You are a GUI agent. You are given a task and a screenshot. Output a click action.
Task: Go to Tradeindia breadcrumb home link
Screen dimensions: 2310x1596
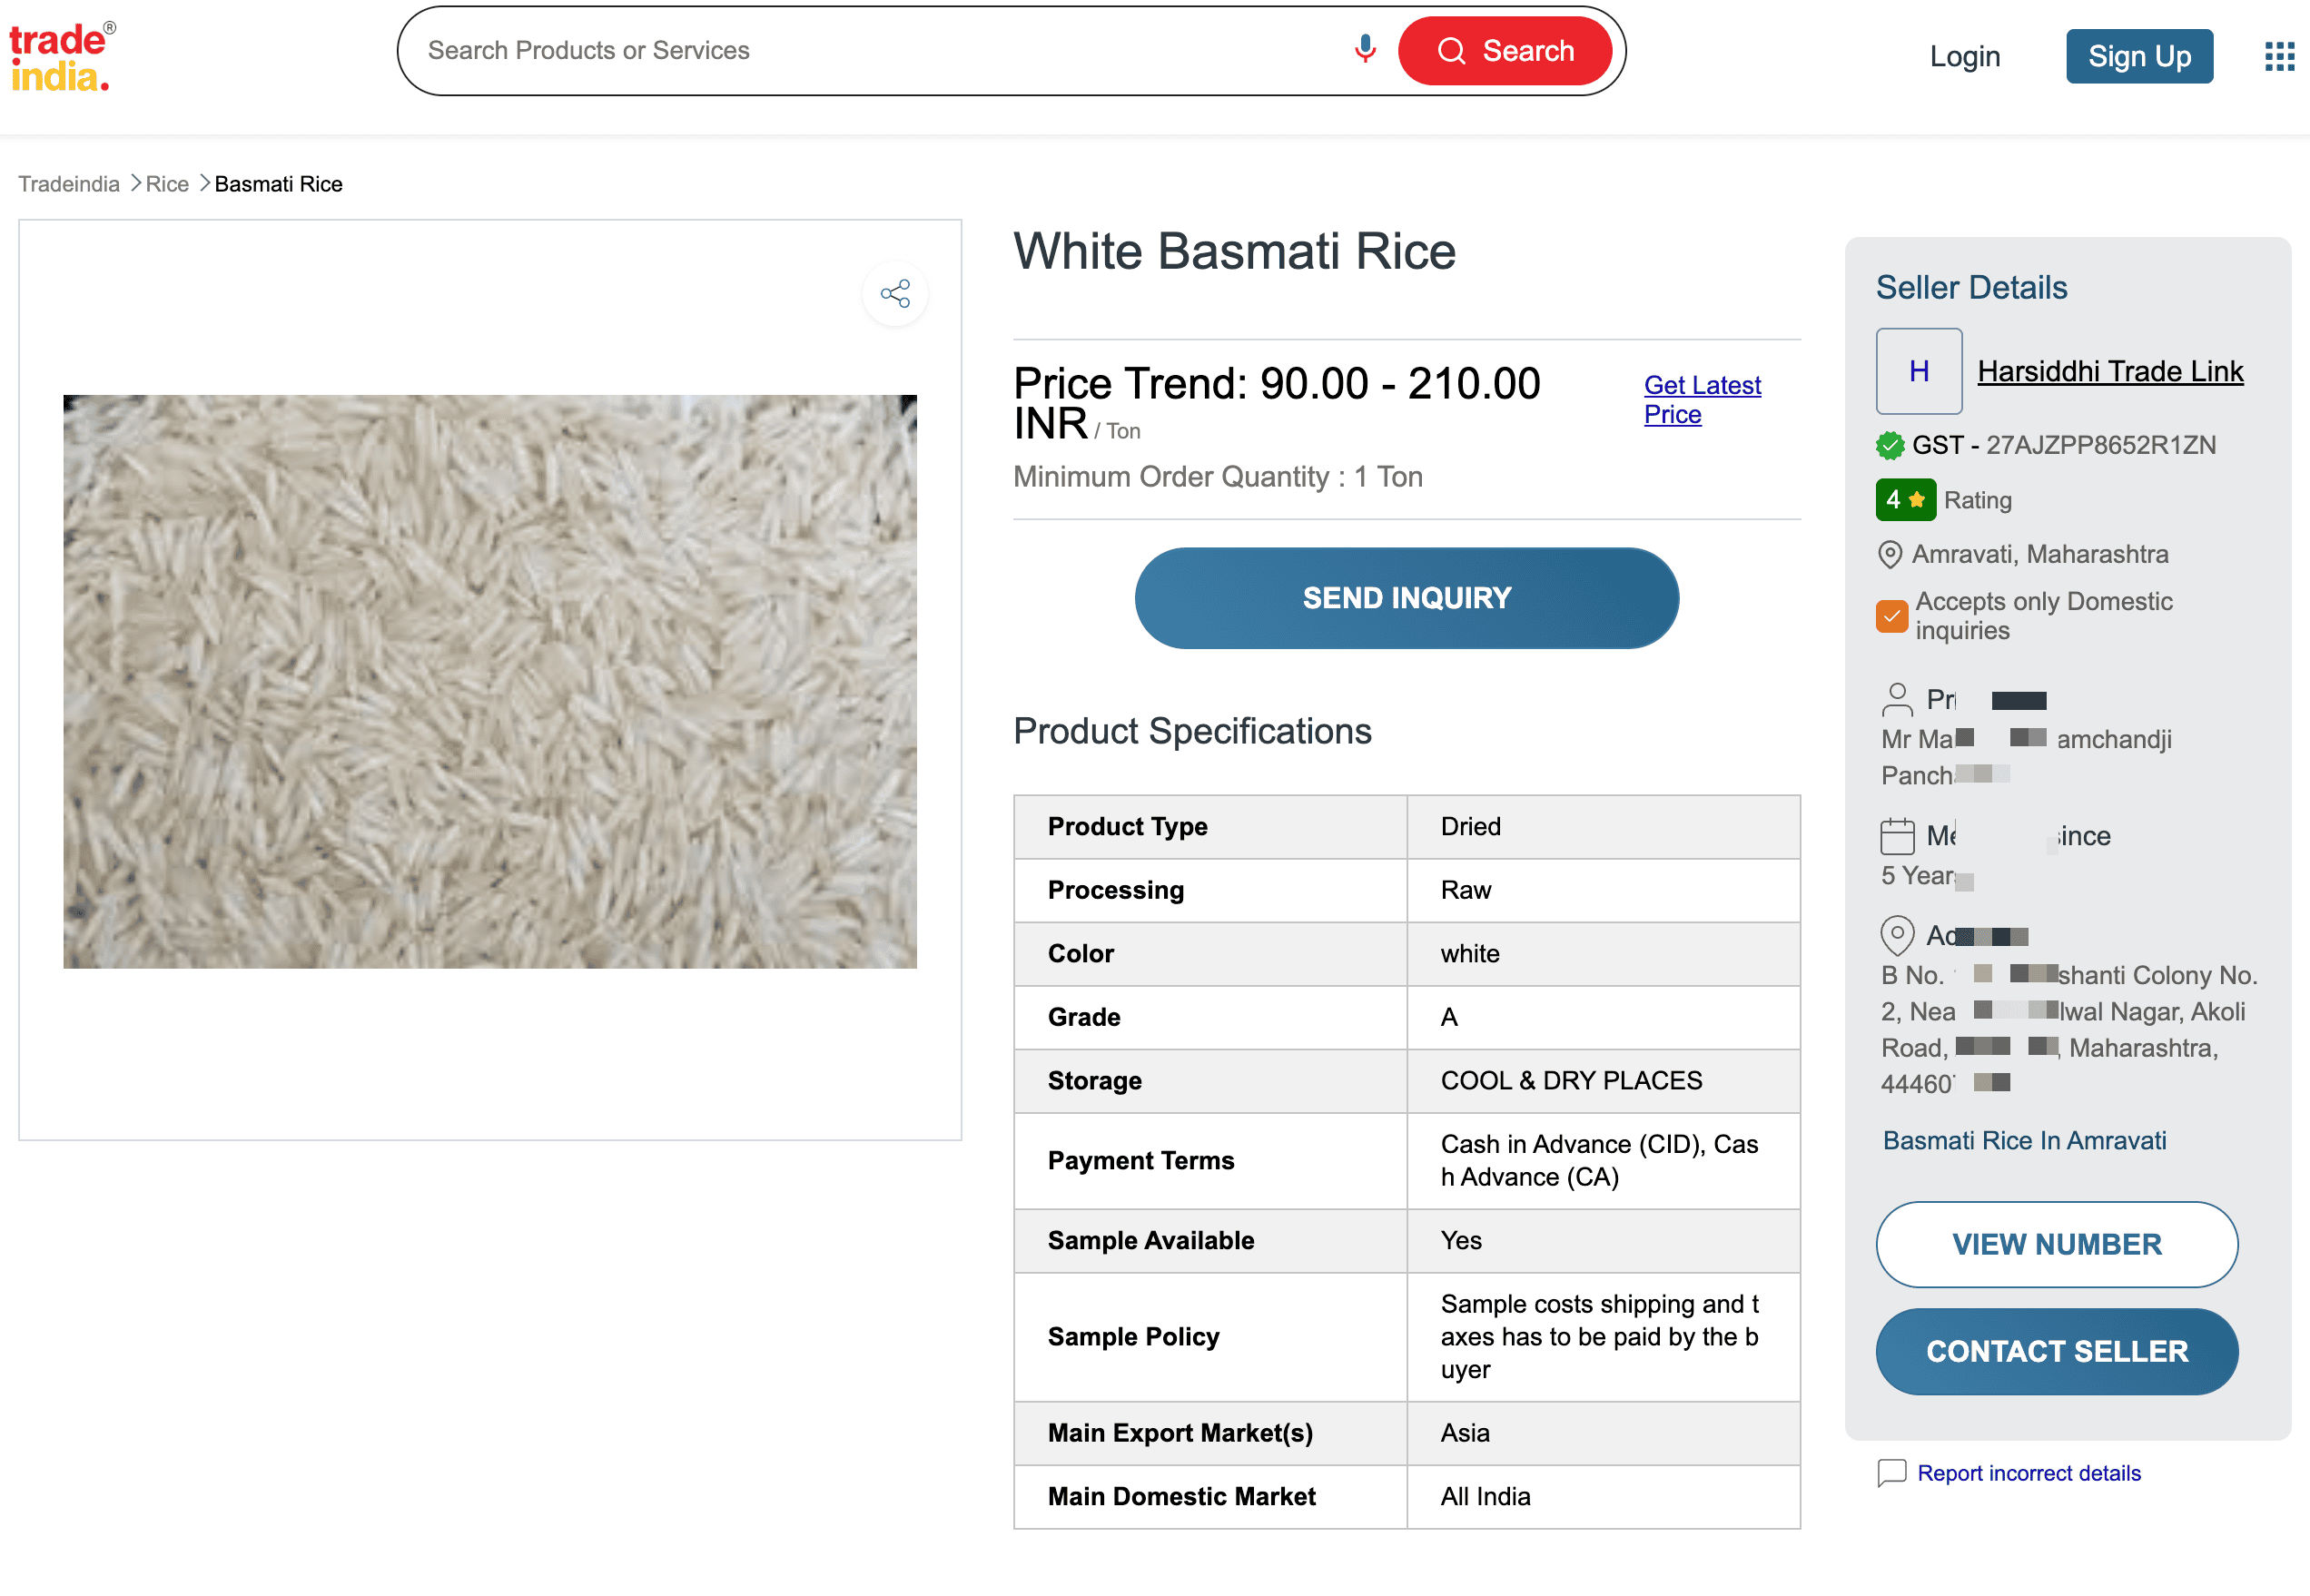pyautogui.click(x=69, y=184)
